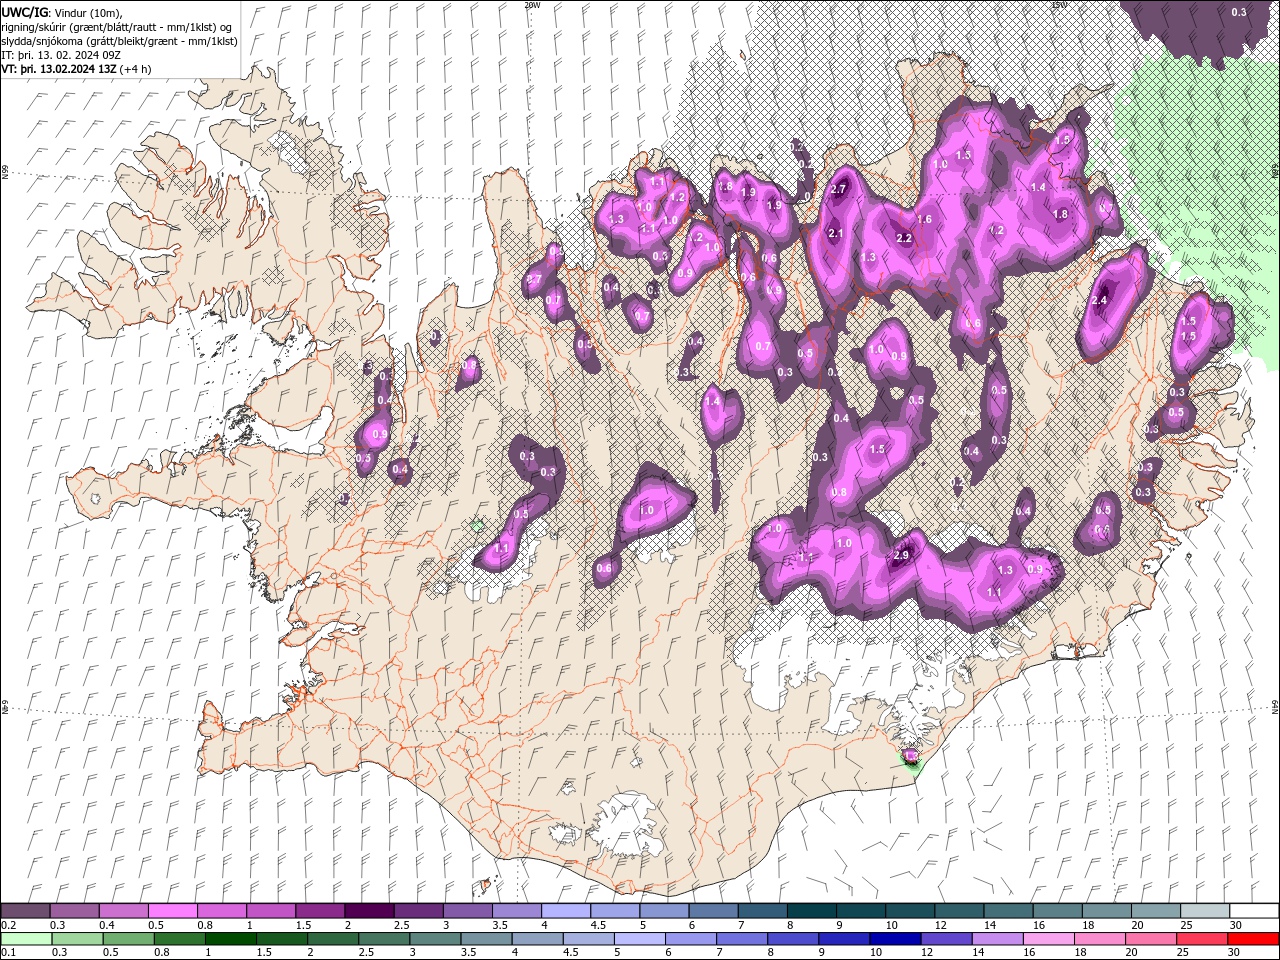Click lower legend swatch starting at 4

click(536, 939)
